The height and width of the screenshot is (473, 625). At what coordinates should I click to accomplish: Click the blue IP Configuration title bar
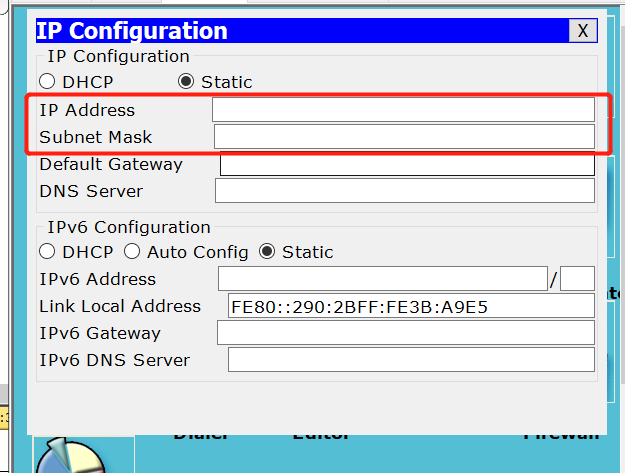point(300,31)
